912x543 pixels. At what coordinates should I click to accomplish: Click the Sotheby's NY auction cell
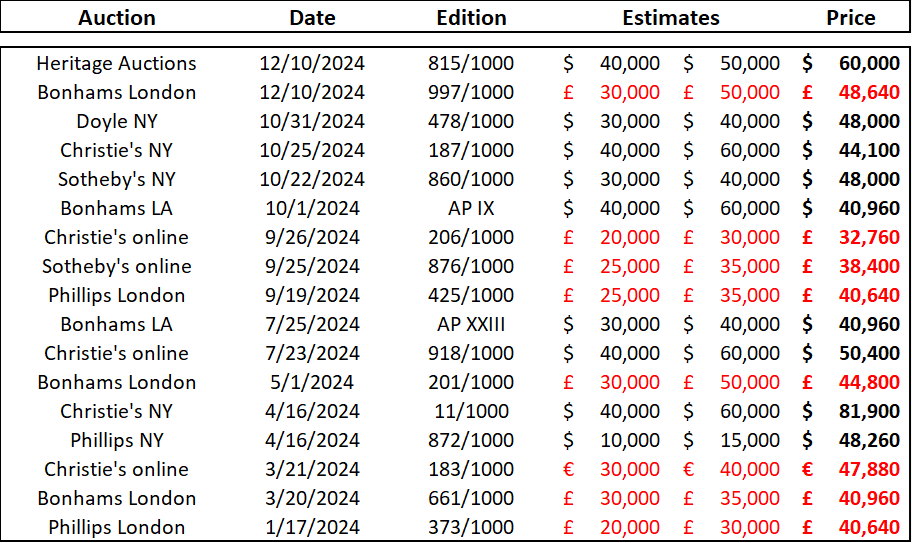[x=117, y=180]
